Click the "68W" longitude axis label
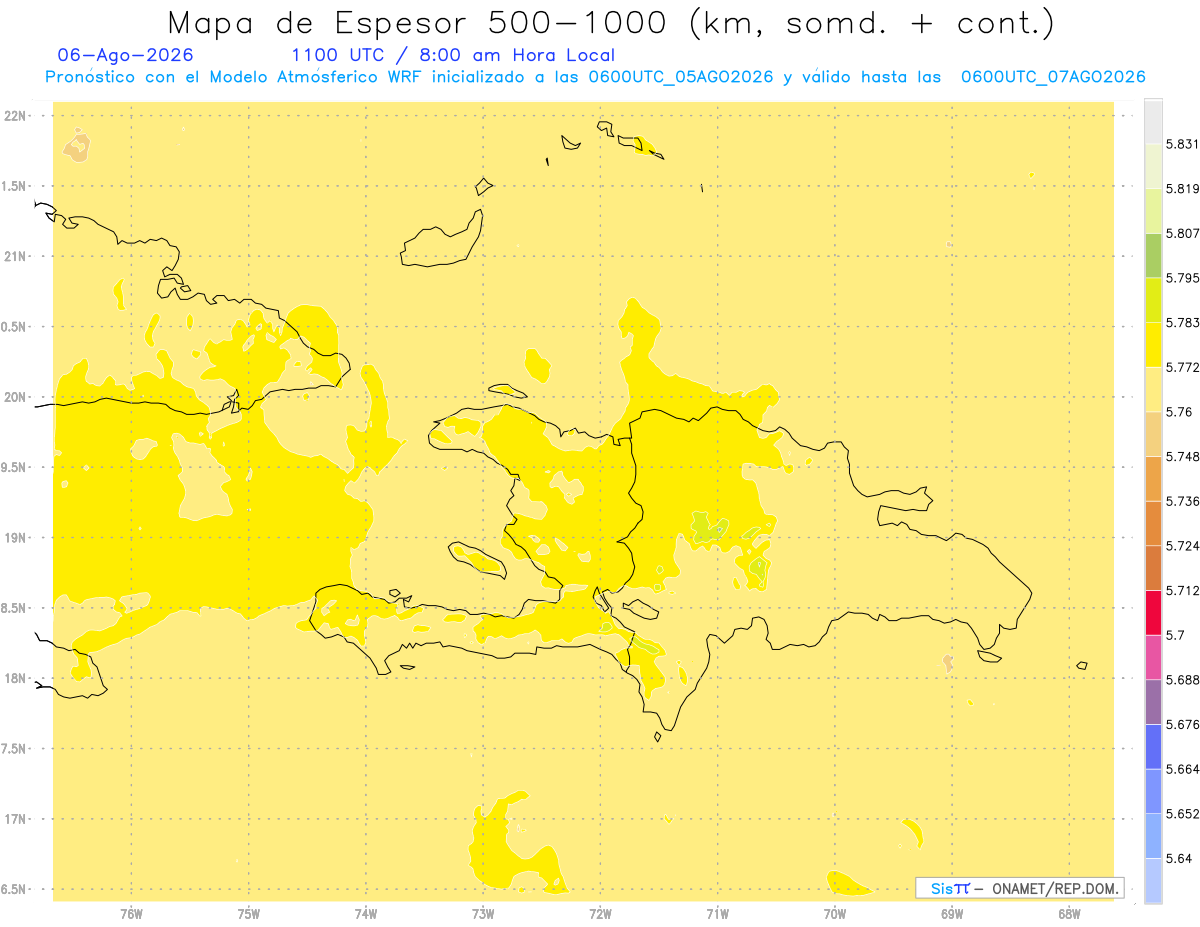The height and width of the screenshot is (927, 1200). [1069, 914]
